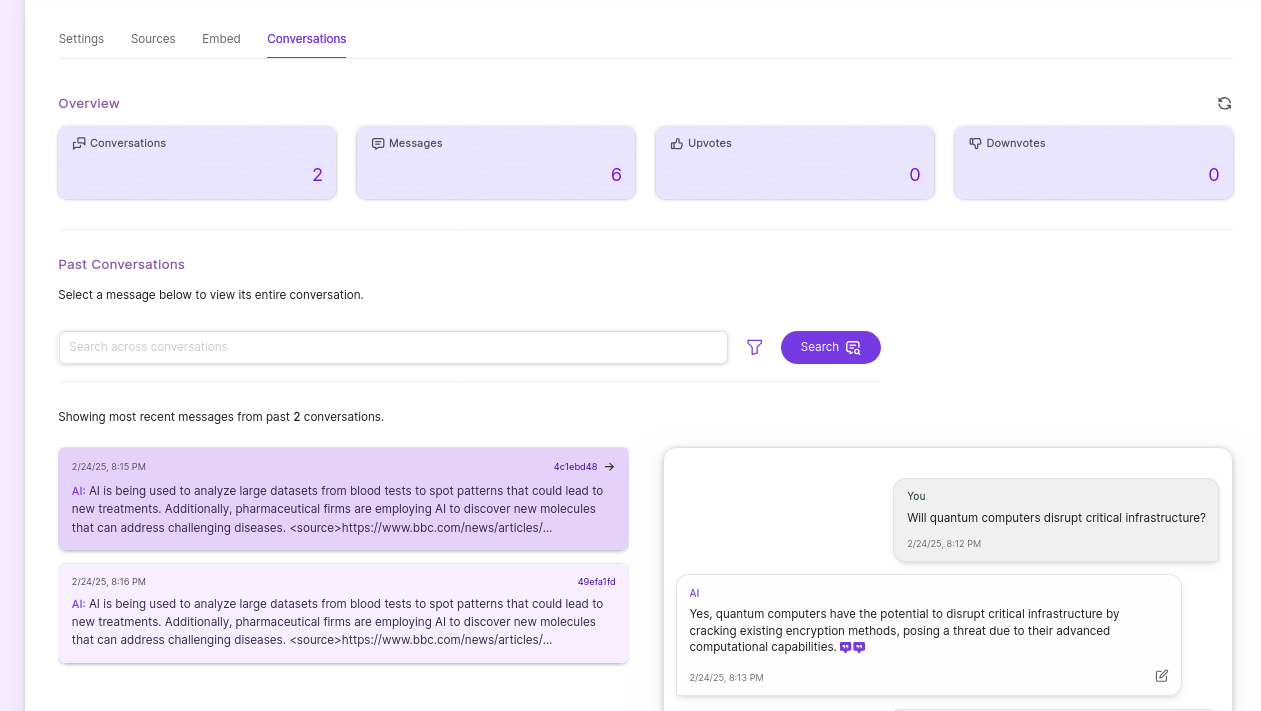Open source citation icons in AI reply

[852, 648]
